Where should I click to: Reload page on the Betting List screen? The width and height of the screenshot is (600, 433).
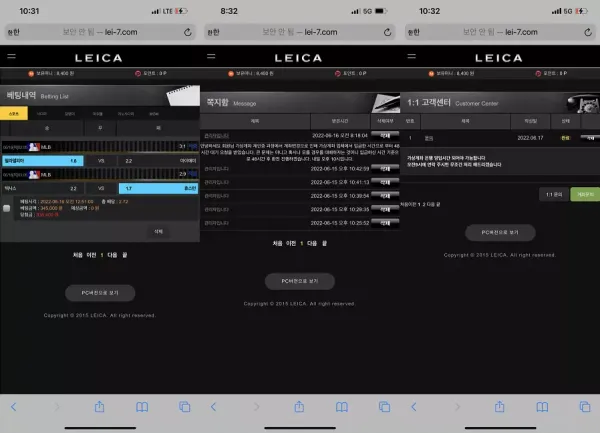click(188, 32)
